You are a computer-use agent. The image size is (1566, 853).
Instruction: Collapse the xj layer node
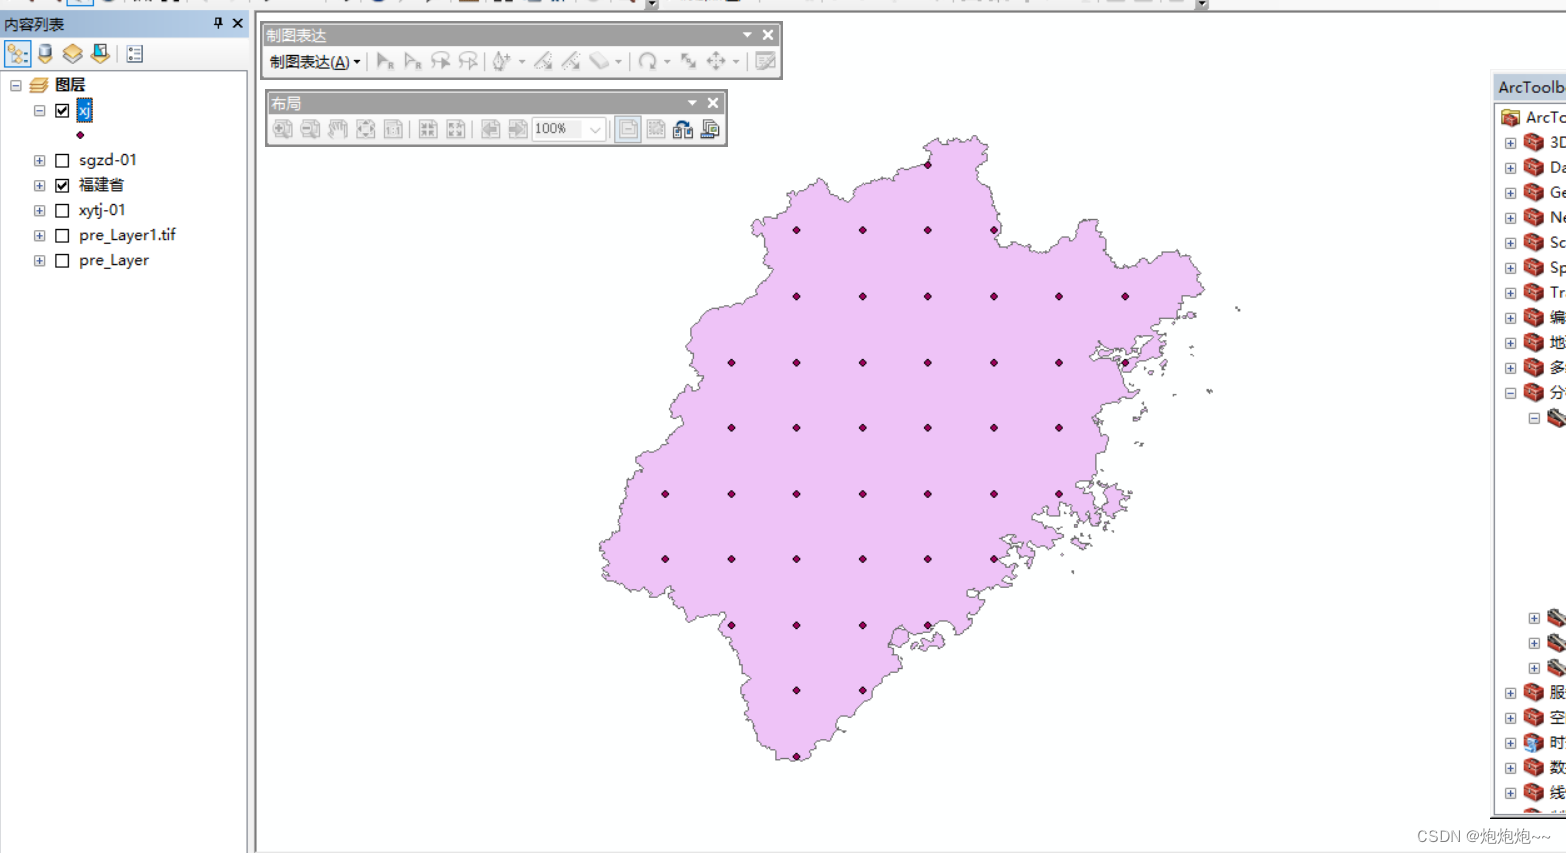pos(39,111)
